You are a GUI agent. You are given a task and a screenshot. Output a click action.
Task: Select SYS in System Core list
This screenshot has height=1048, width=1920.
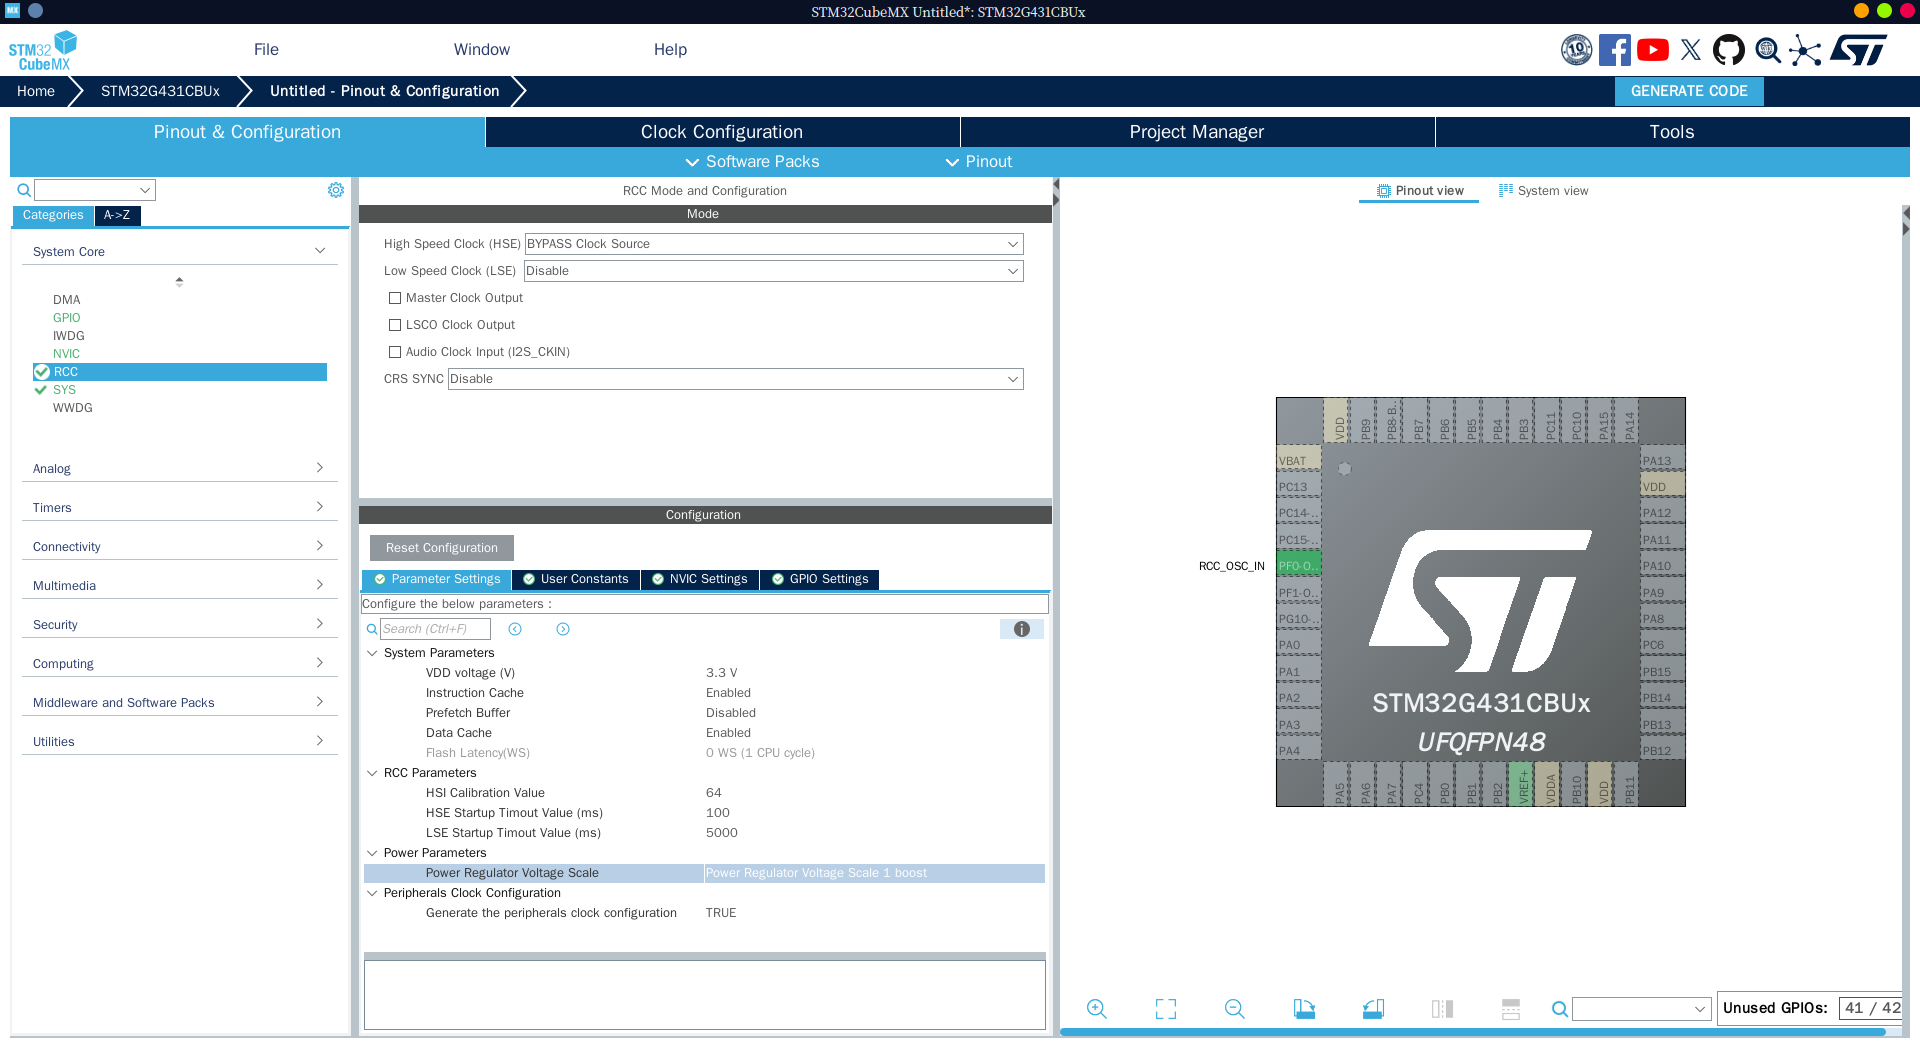click(64, 390)
